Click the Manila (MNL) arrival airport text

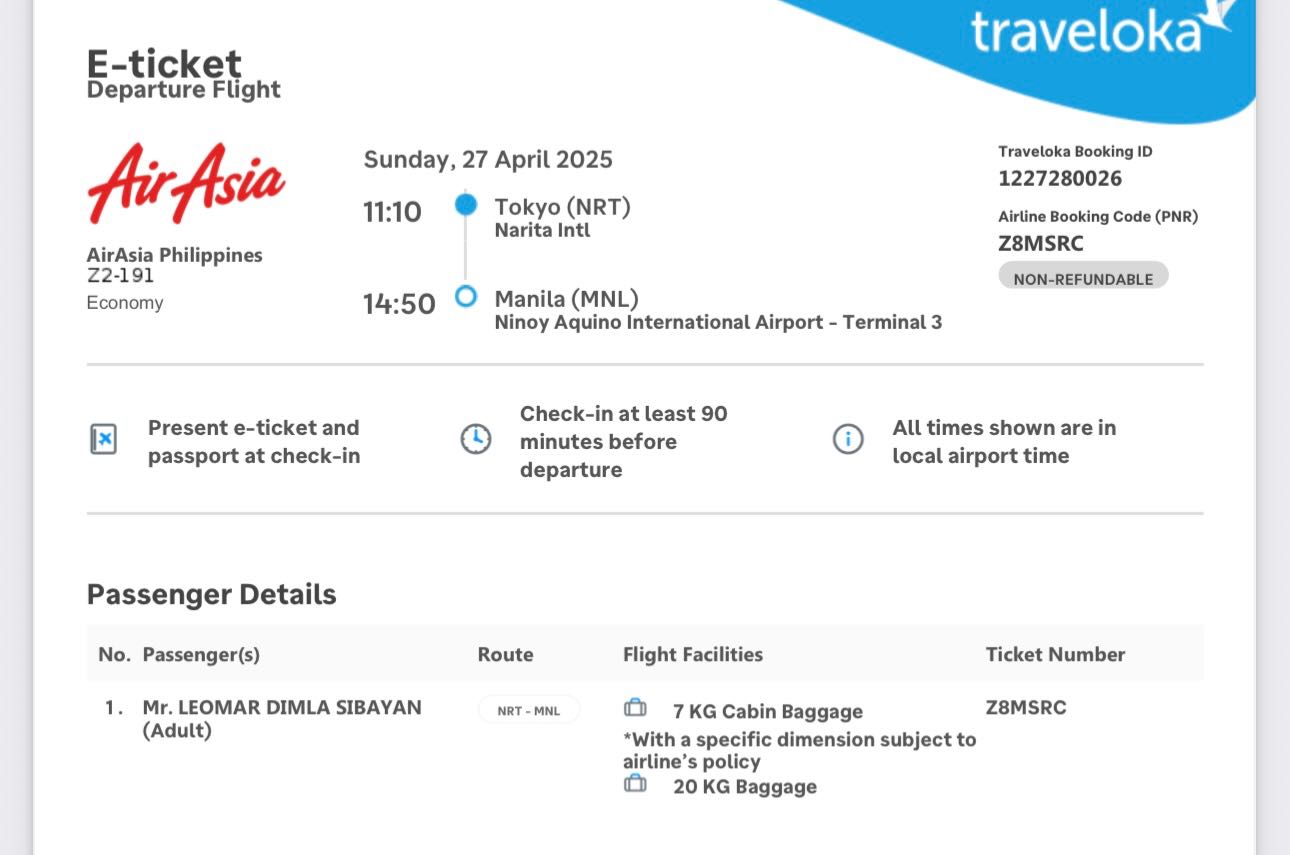tap(566, 299)
